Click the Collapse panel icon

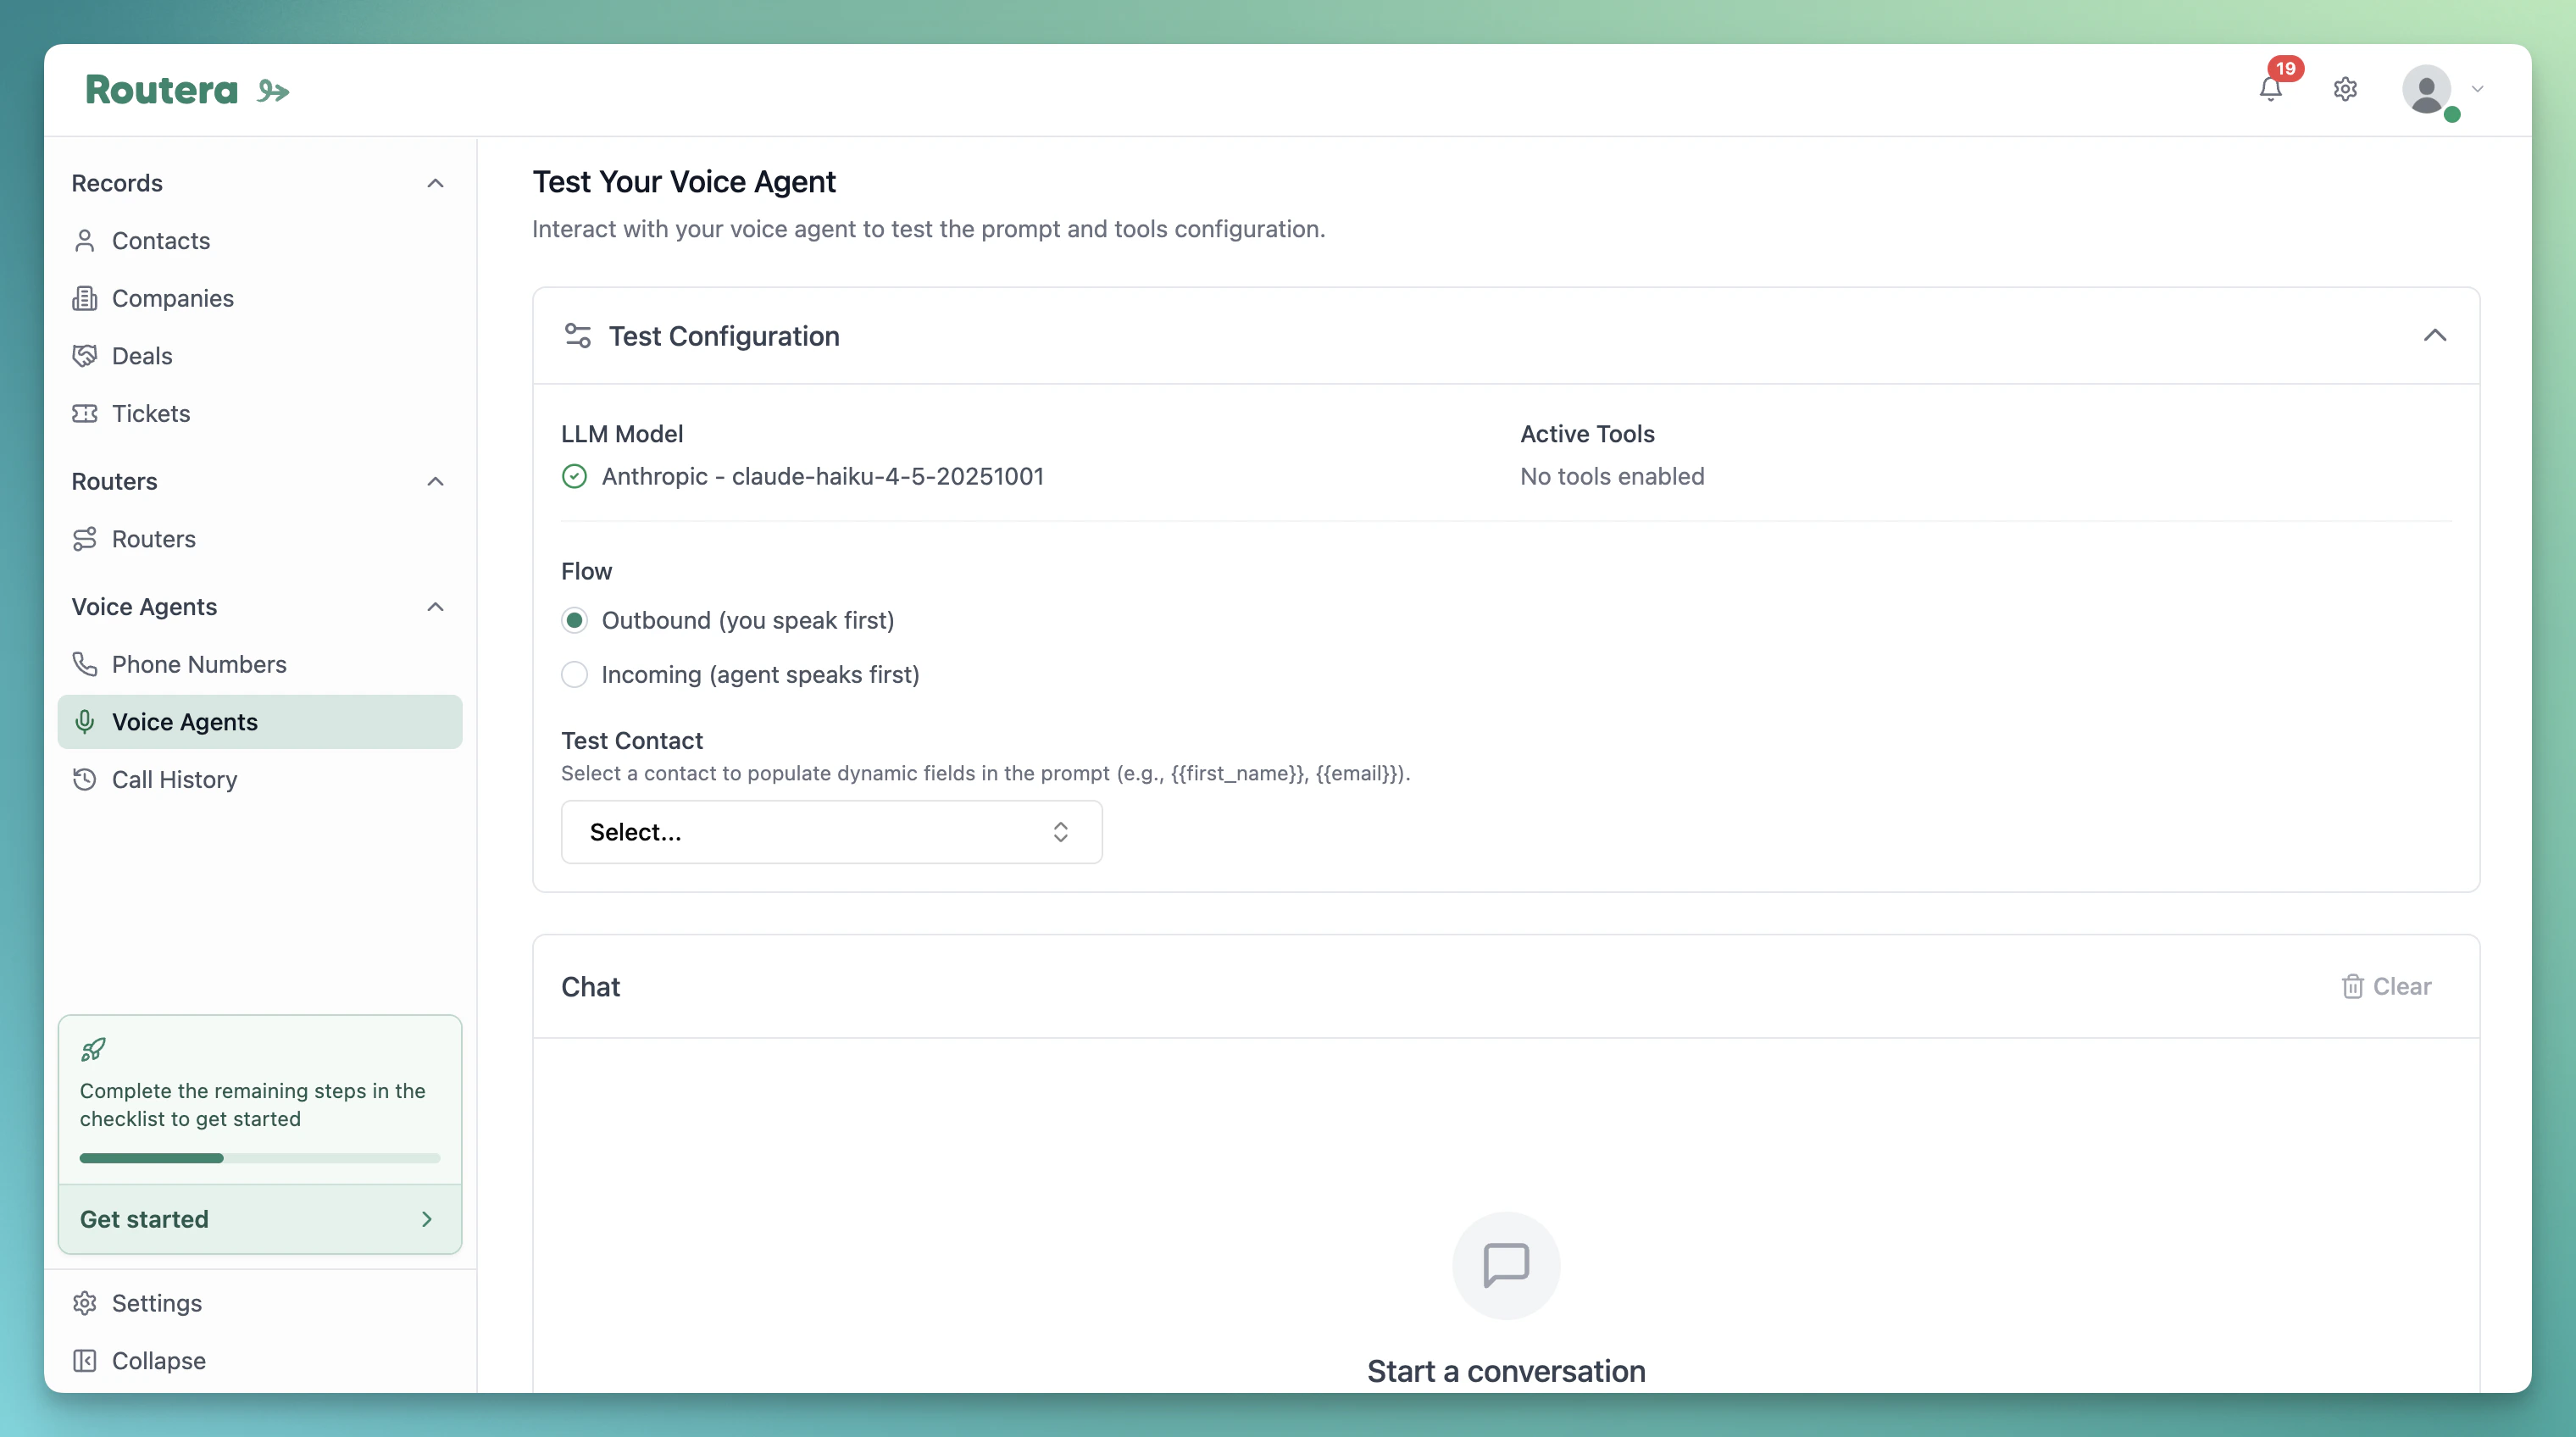(85, 1361)
